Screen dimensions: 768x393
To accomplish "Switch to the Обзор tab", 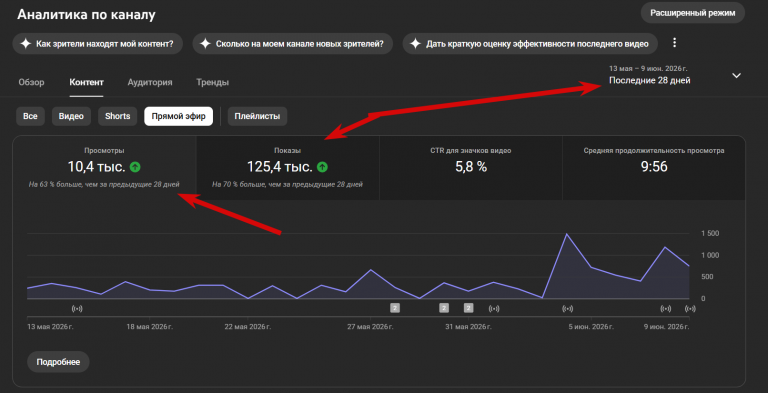I will 31,82.
